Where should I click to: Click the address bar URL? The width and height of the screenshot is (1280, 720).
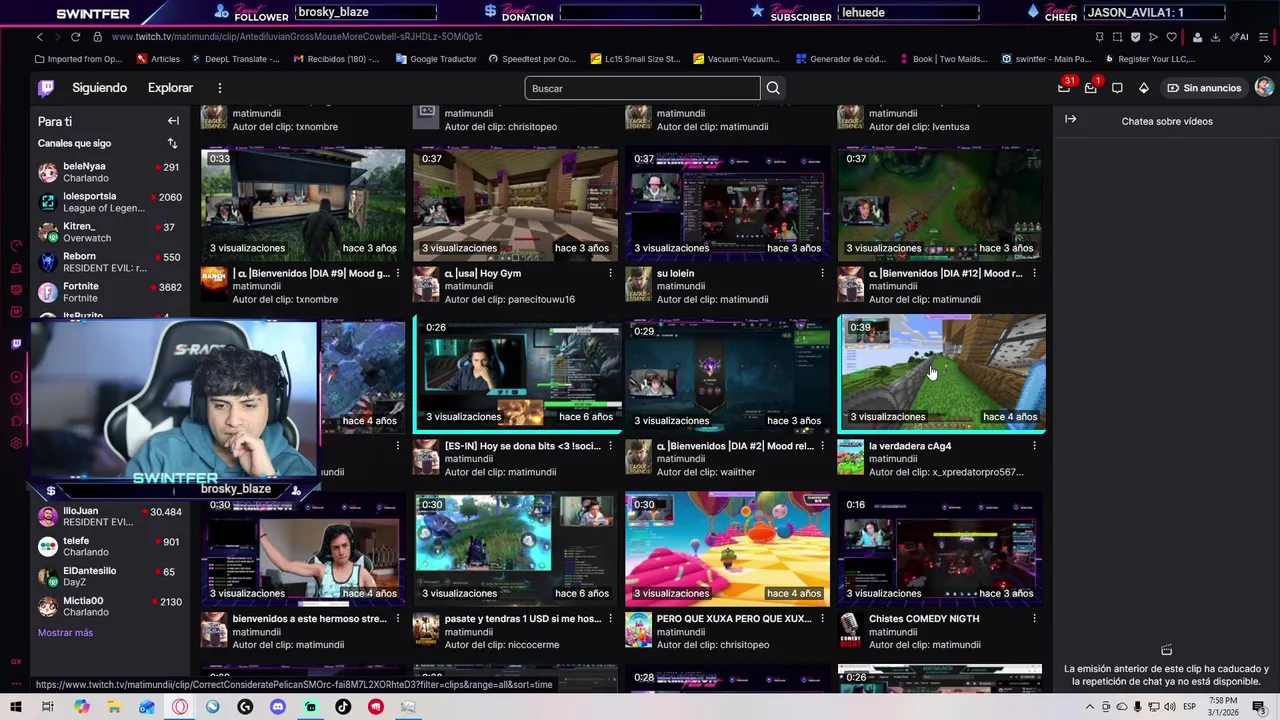point(297,37)
